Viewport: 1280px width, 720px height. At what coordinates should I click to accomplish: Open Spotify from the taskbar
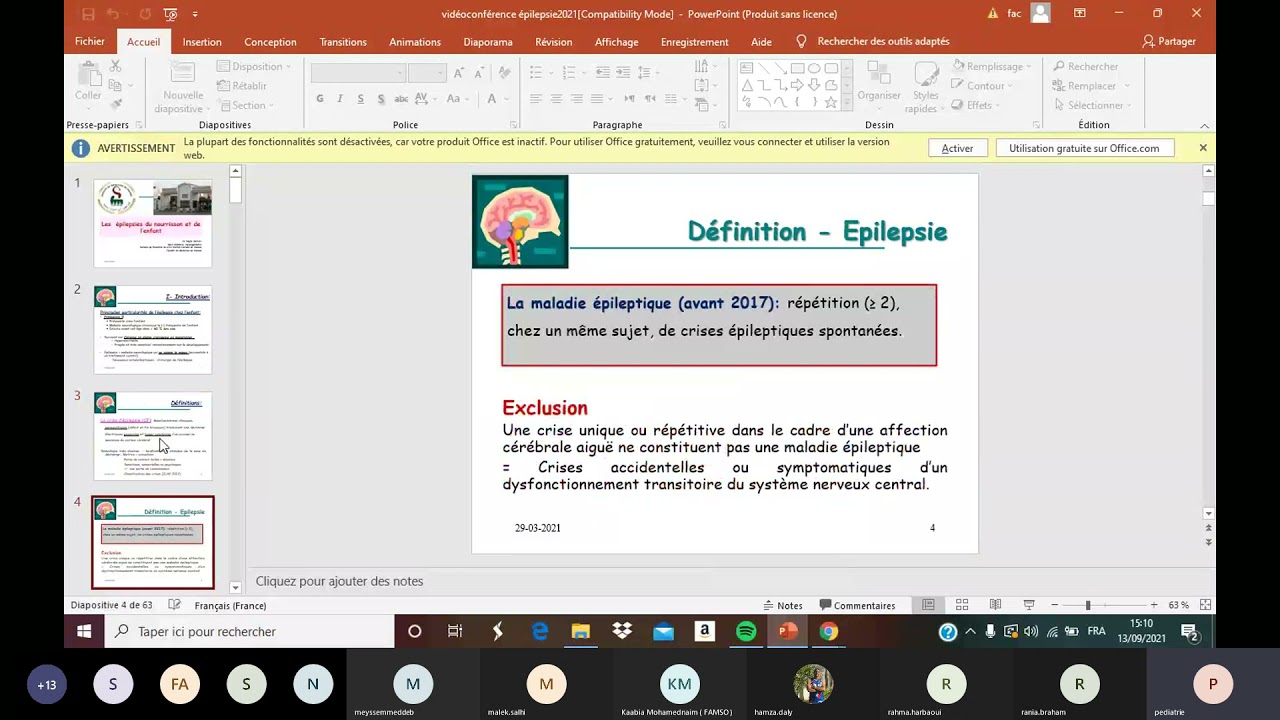pyautogui.click(x=746, y=631)
